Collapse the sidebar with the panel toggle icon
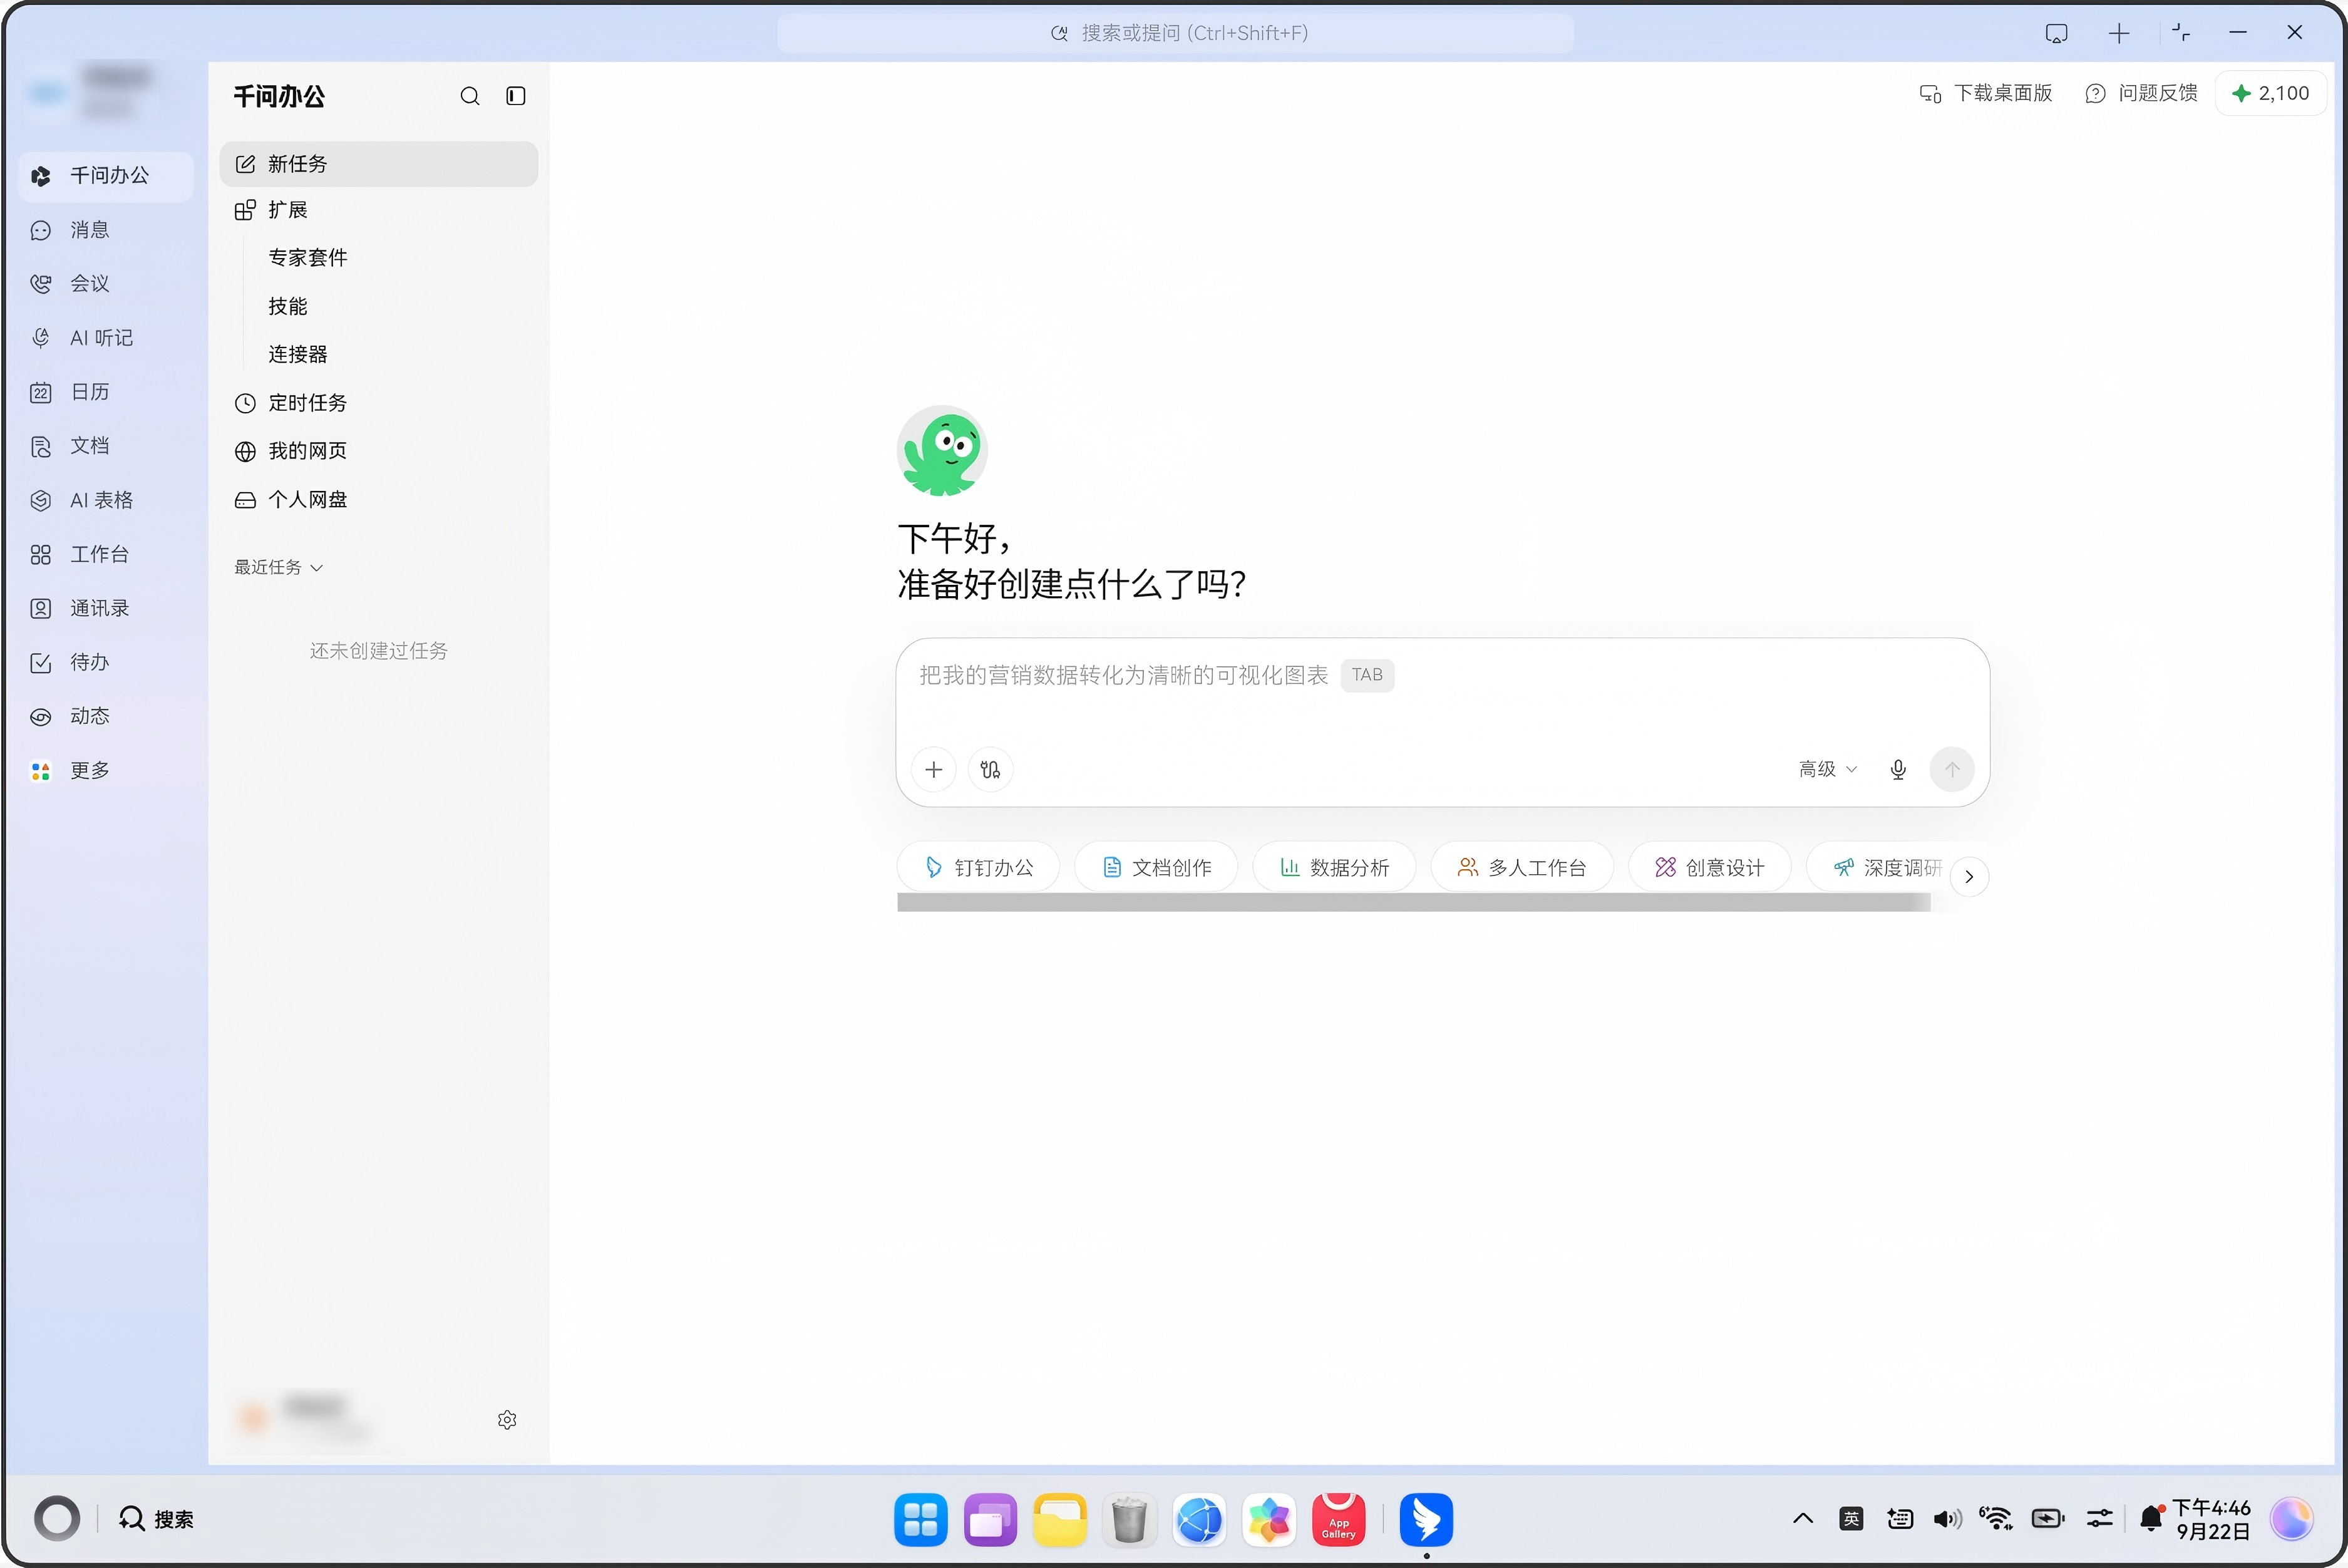This screenshot has width=2348, height=1568. pyautogui.click(x=516, y=96)
